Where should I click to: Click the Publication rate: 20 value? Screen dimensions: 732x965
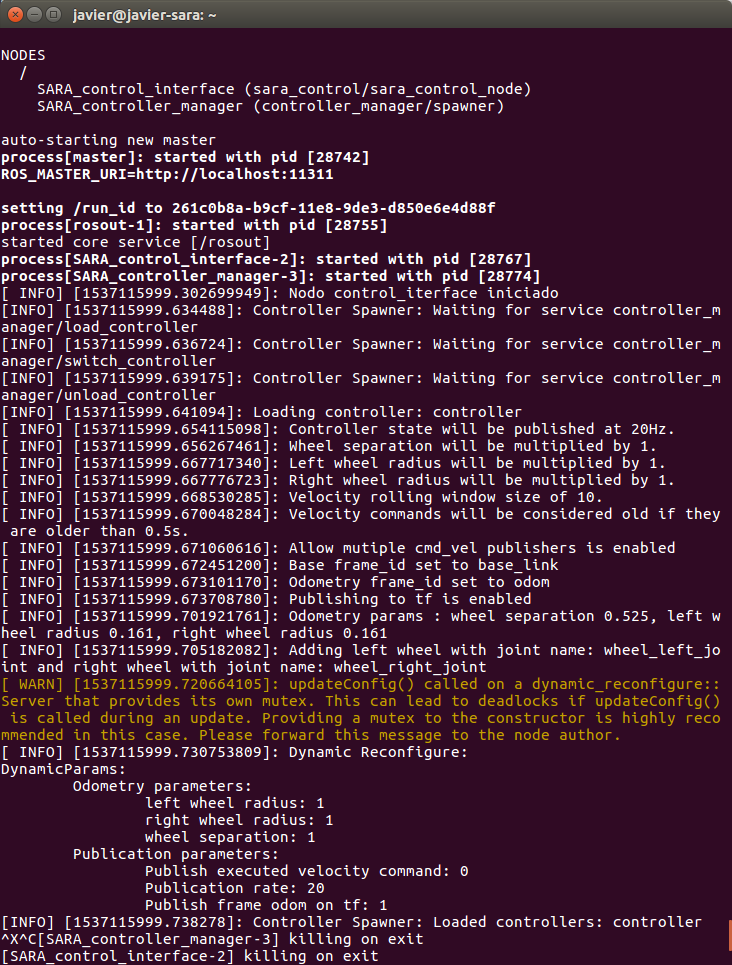[x=240, y=887]
